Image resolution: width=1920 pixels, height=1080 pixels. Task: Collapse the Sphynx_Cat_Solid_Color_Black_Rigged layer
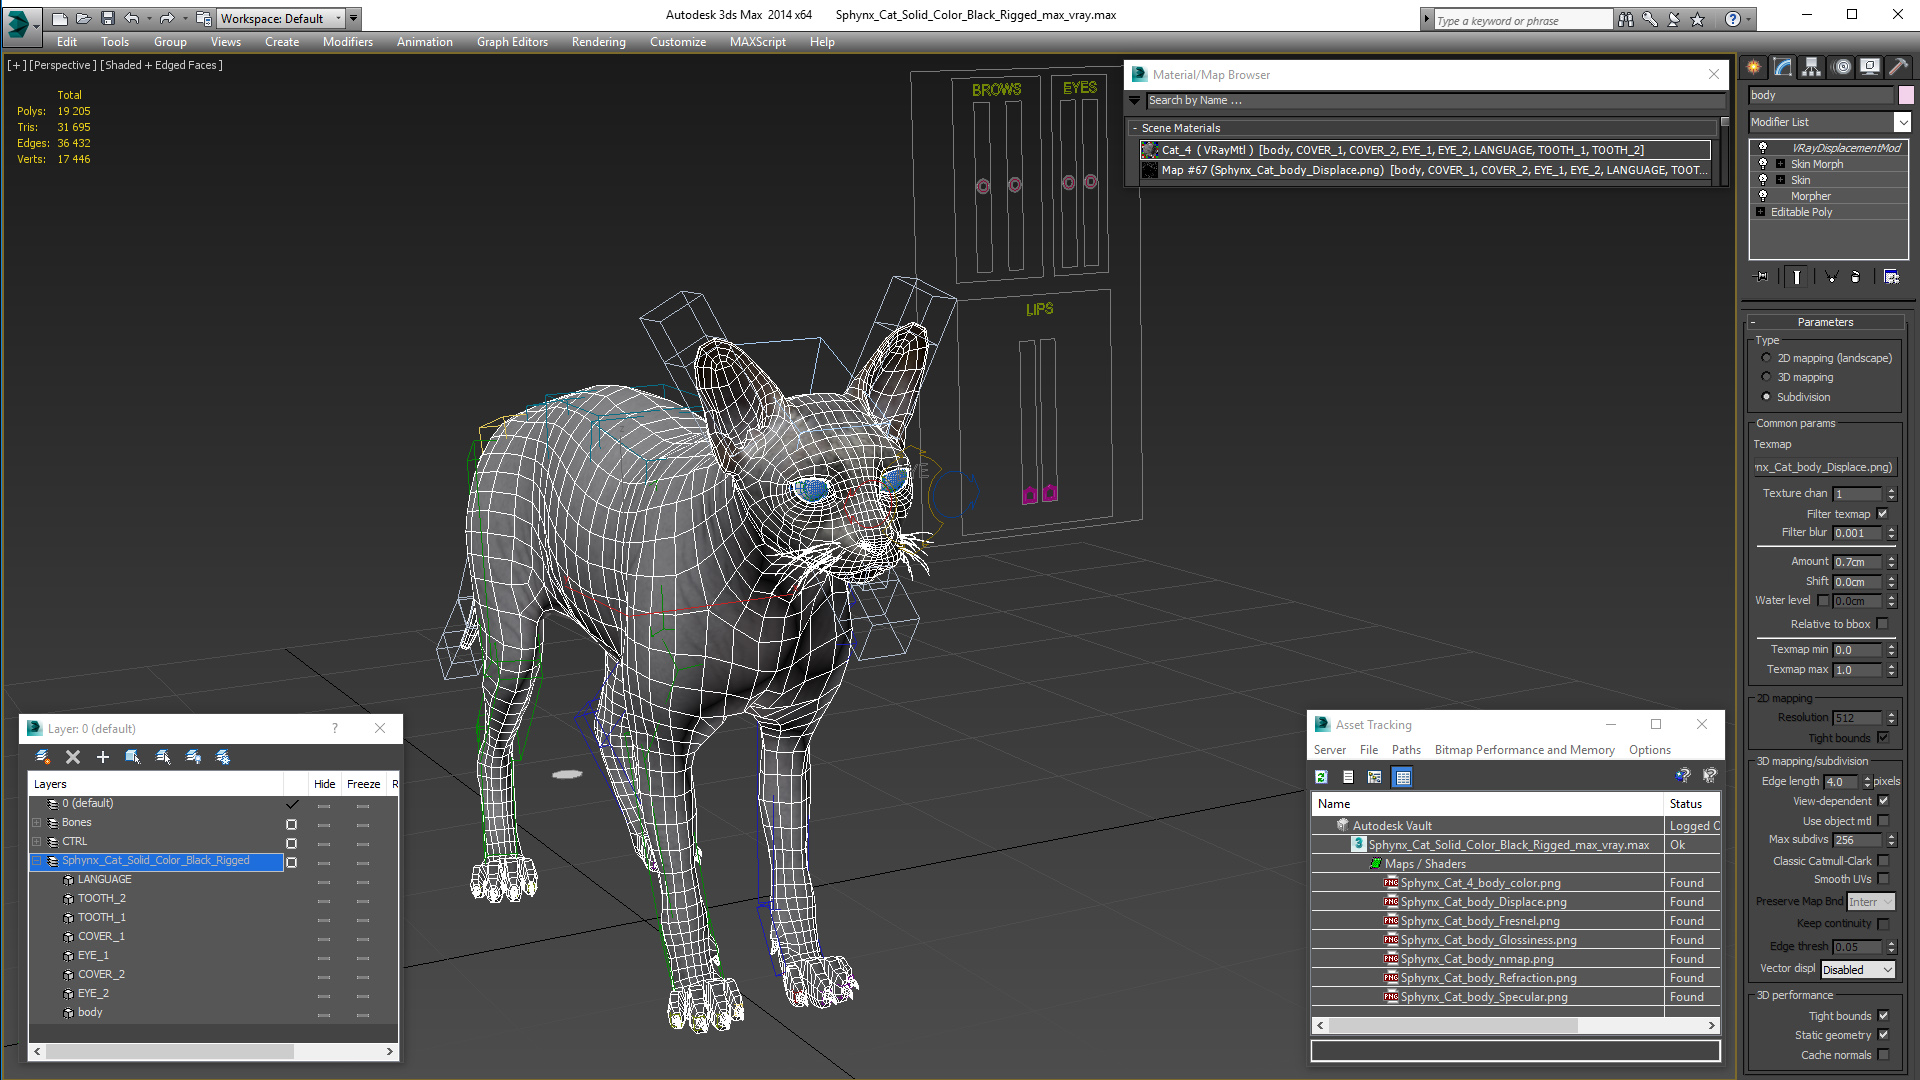tap(37, 861)
